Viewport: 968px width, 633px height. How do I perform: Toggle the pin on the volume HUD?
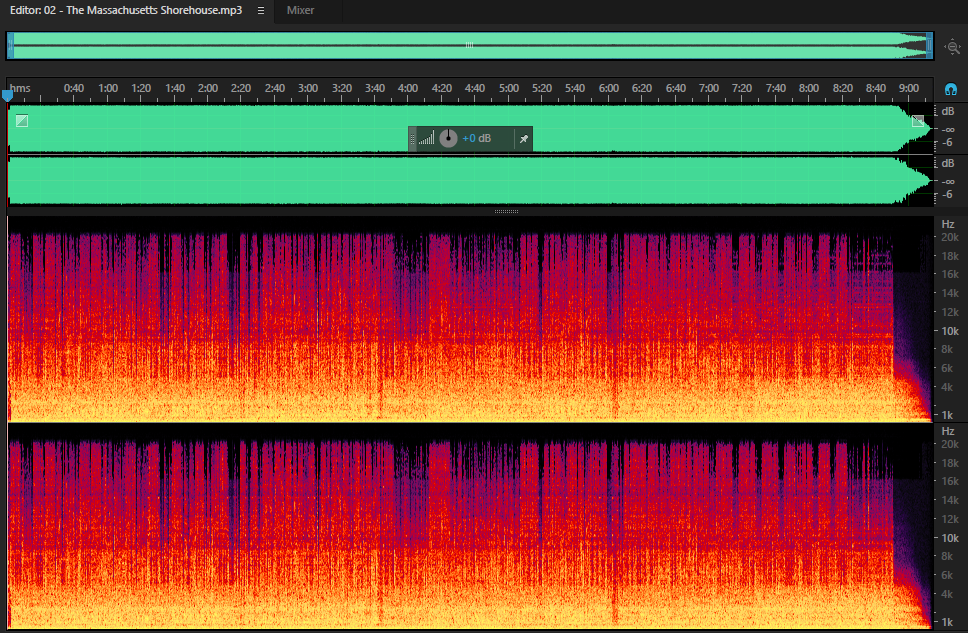(524, 139)
